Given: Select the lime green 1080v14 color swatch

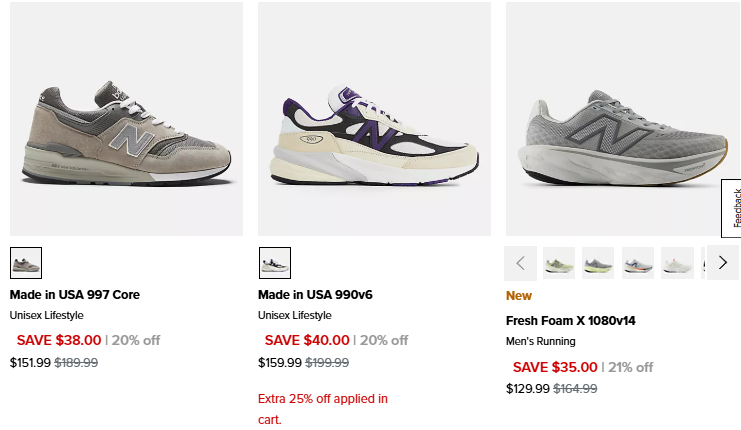Looking at the screenshot, I should [x=559, y=263].
